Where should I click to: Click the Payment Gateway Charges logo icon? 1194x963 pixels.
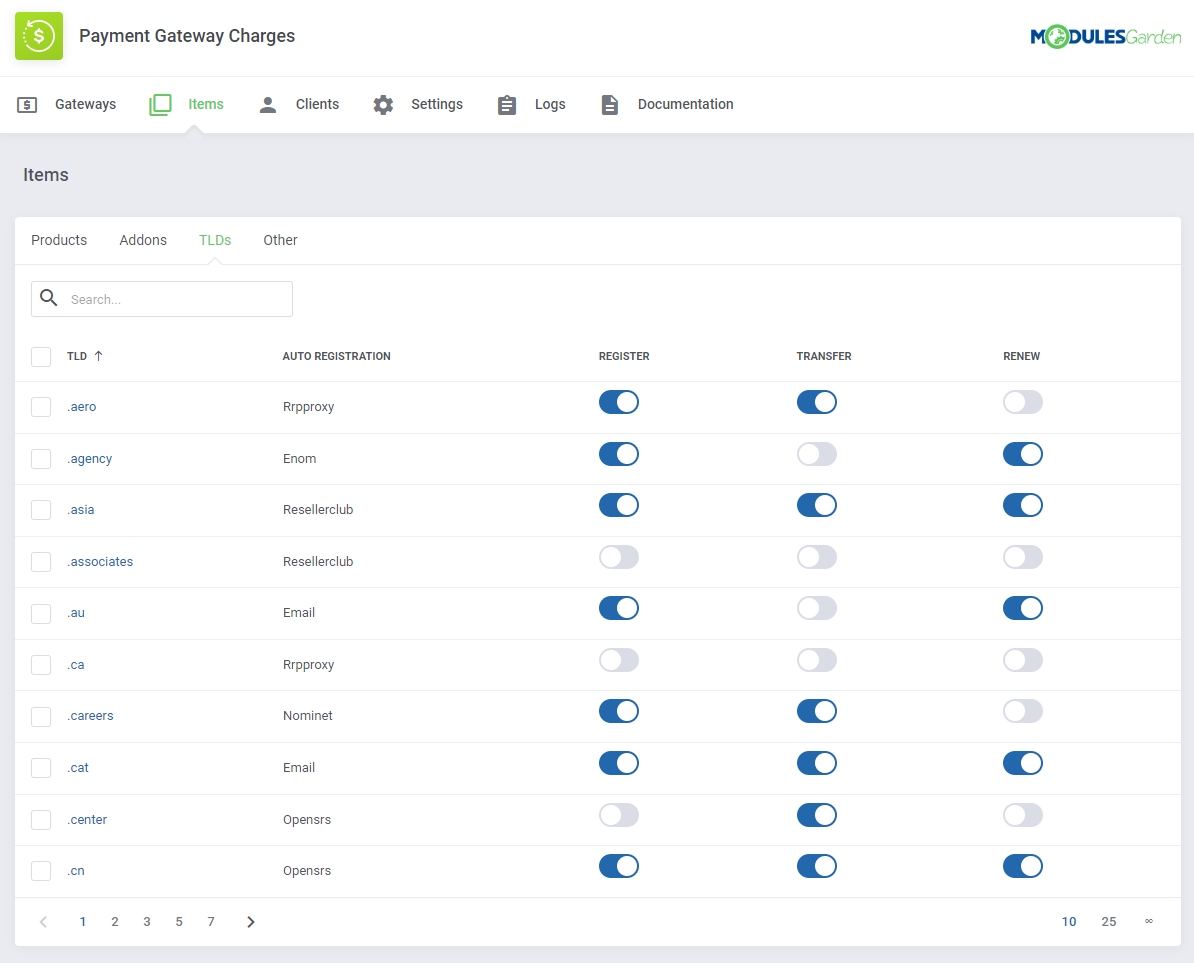click(x=39, y=36)
